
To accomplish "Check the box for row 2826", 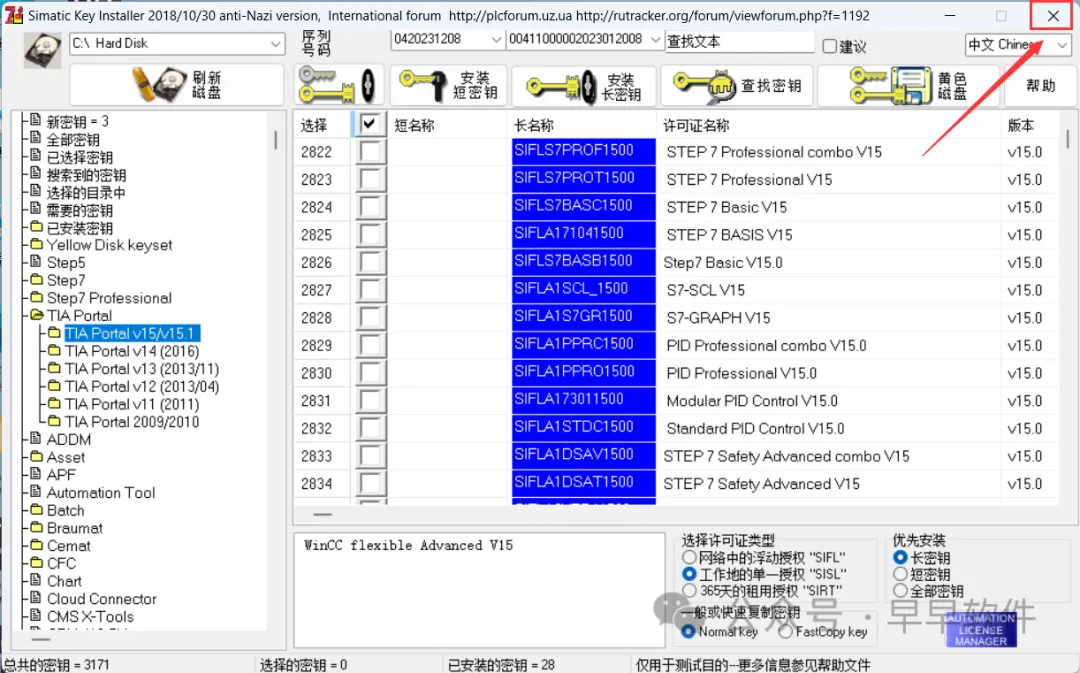I will tap(371, 262).
